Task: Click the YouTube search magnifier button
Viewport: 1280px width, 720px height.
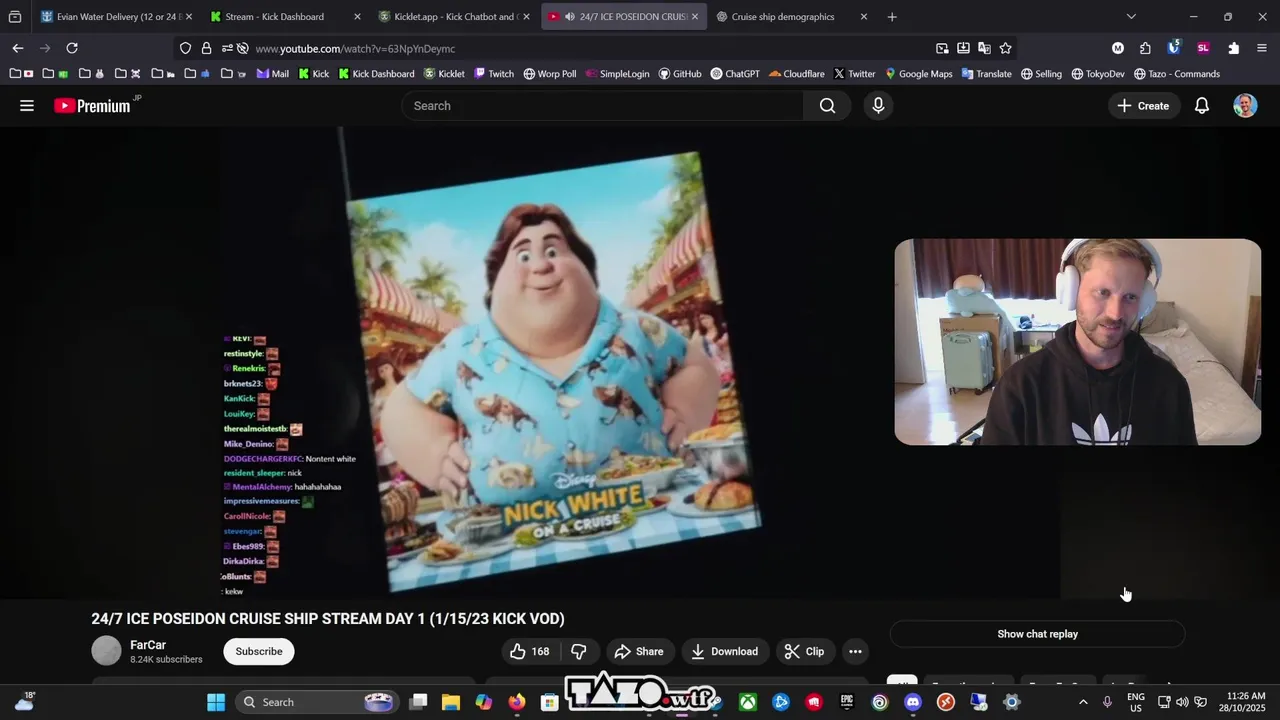Action: coord(827,106)
